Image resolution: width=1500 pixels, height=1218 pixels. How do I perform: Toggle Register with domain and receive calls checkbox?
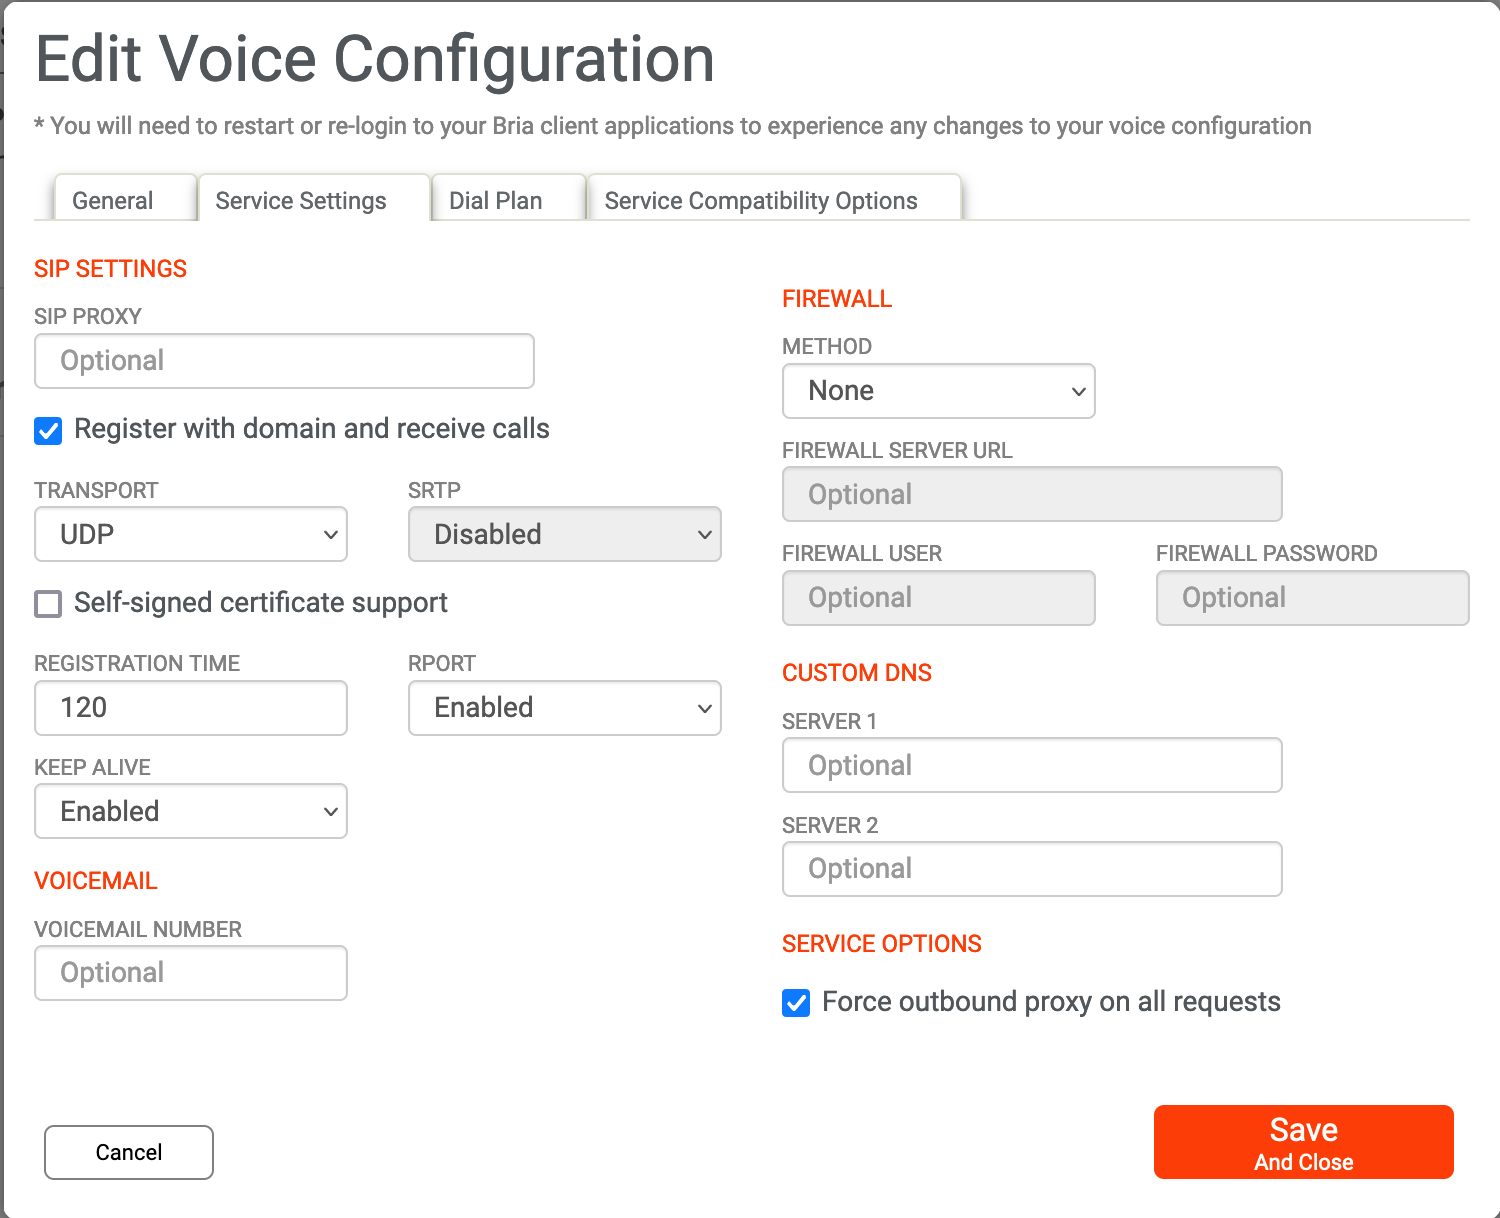tap(48, 431)
